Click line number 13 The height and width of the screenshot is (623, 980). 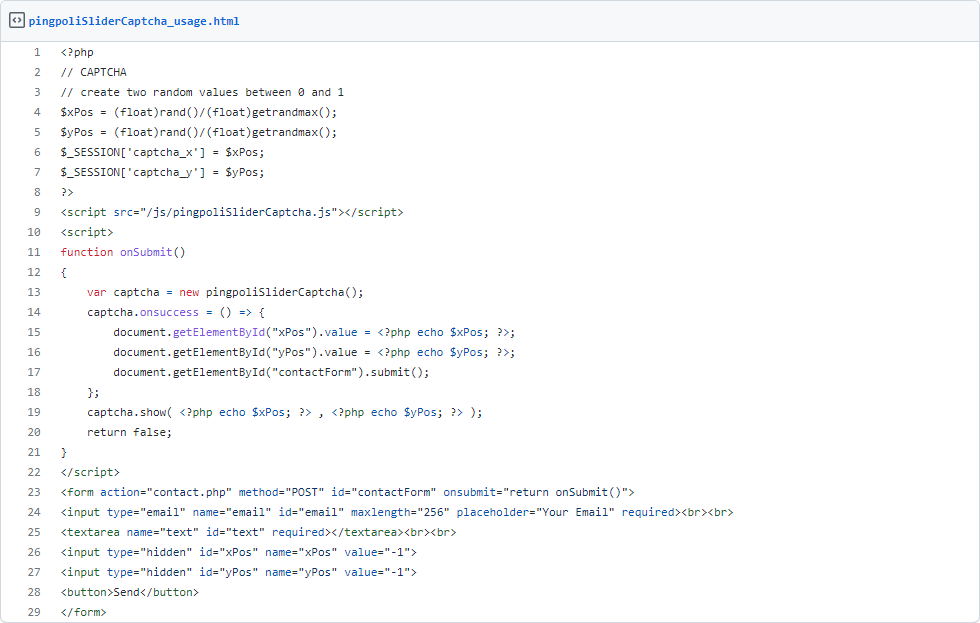click(34, 292)
